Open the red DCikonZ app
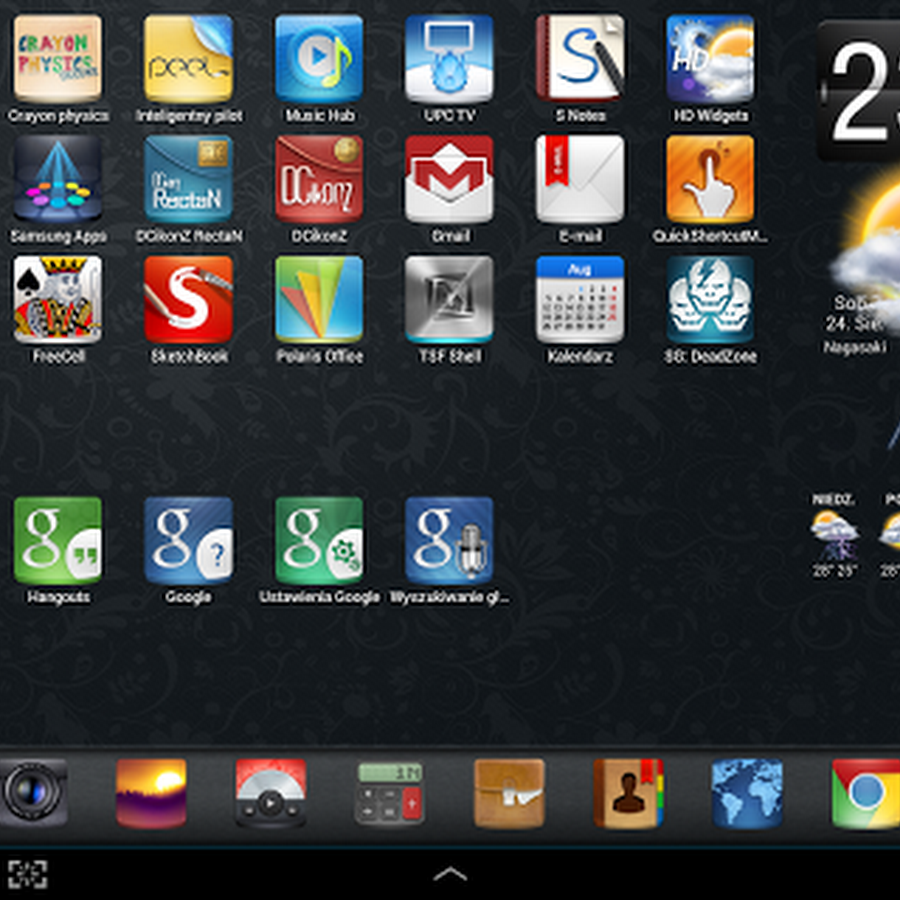 tap(319, 179)
